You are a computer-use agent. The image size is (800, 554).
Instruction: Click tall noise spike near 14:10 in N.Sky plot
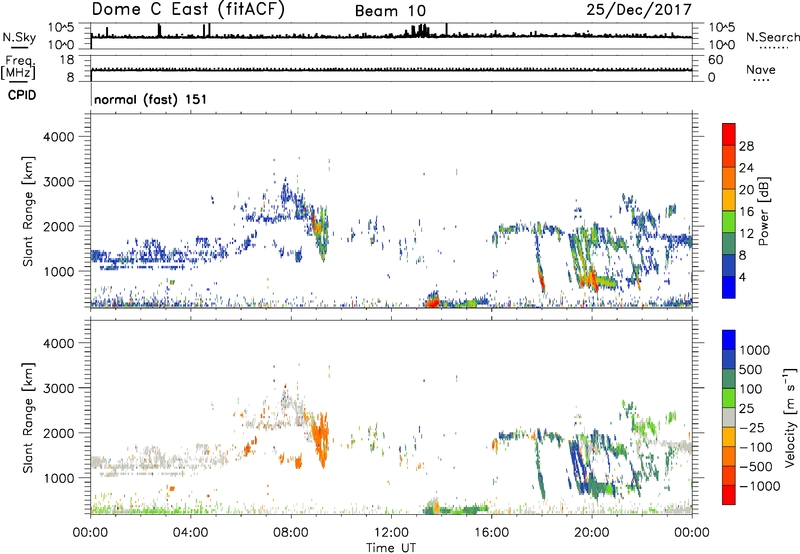tap(447, 30)
